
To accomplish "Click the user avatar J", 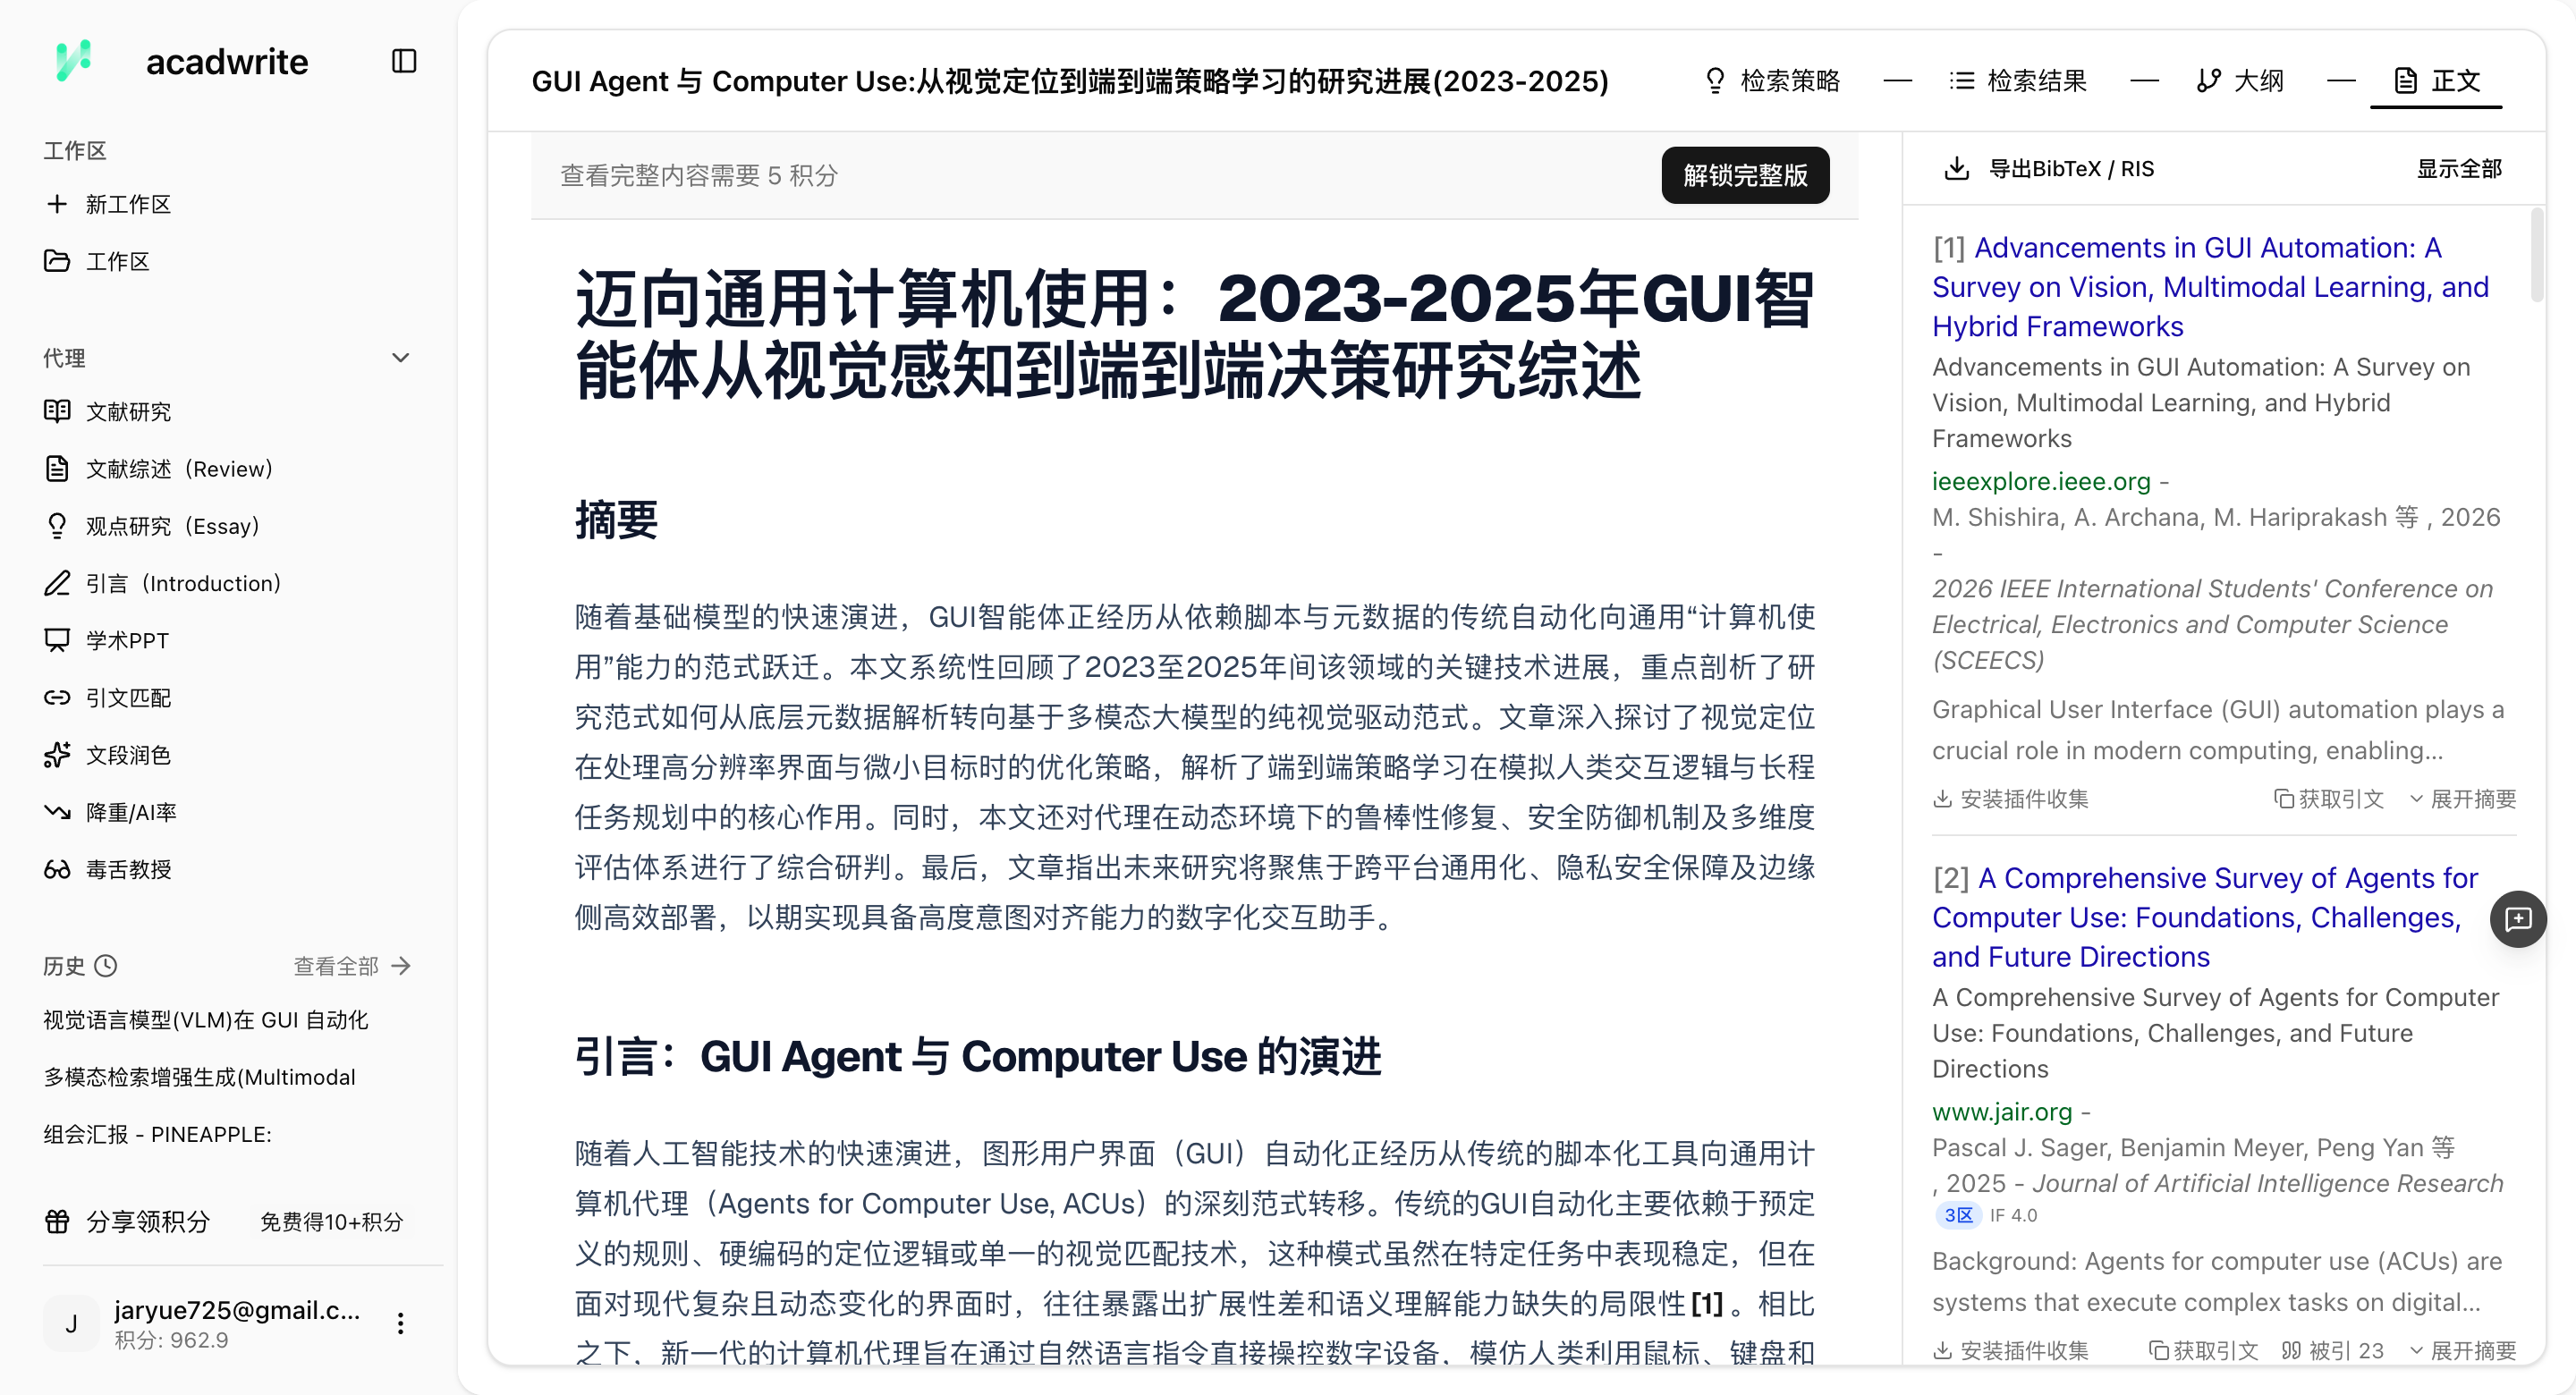I will (x=71, y=1323).
